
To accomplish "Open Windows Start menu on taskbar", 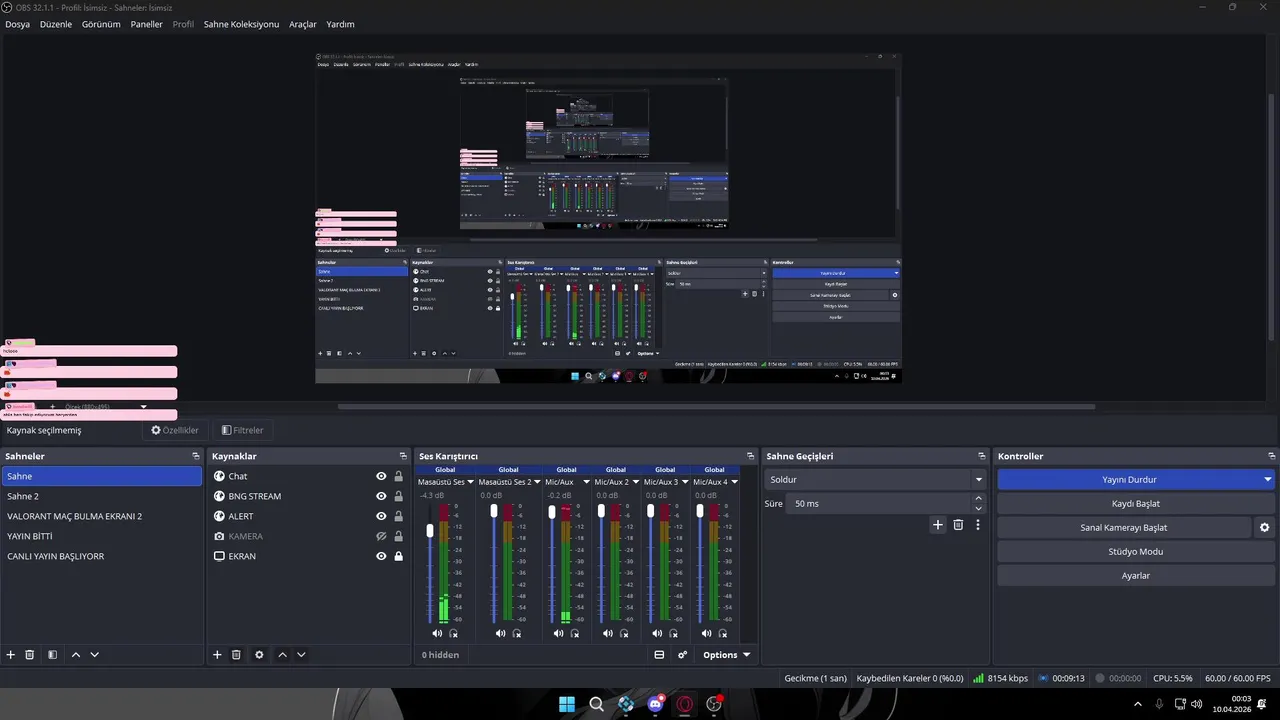I will click(x=567, y=704).
